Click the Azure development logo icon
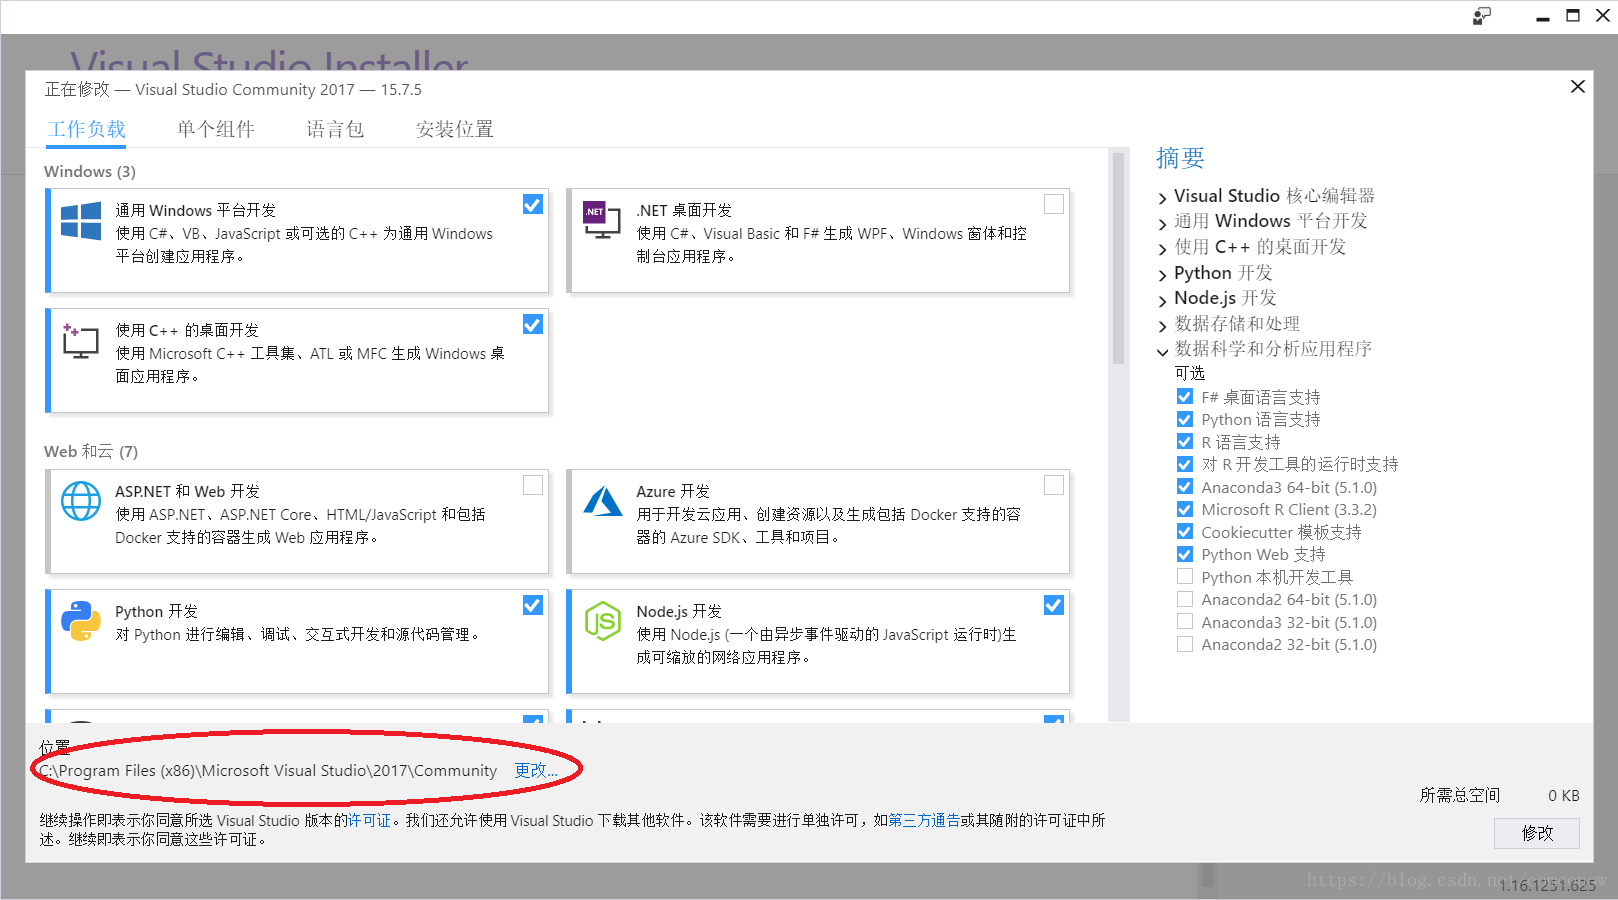This screenshot has height=900, width=1618. pyautogui.click(x=603, y=501)
